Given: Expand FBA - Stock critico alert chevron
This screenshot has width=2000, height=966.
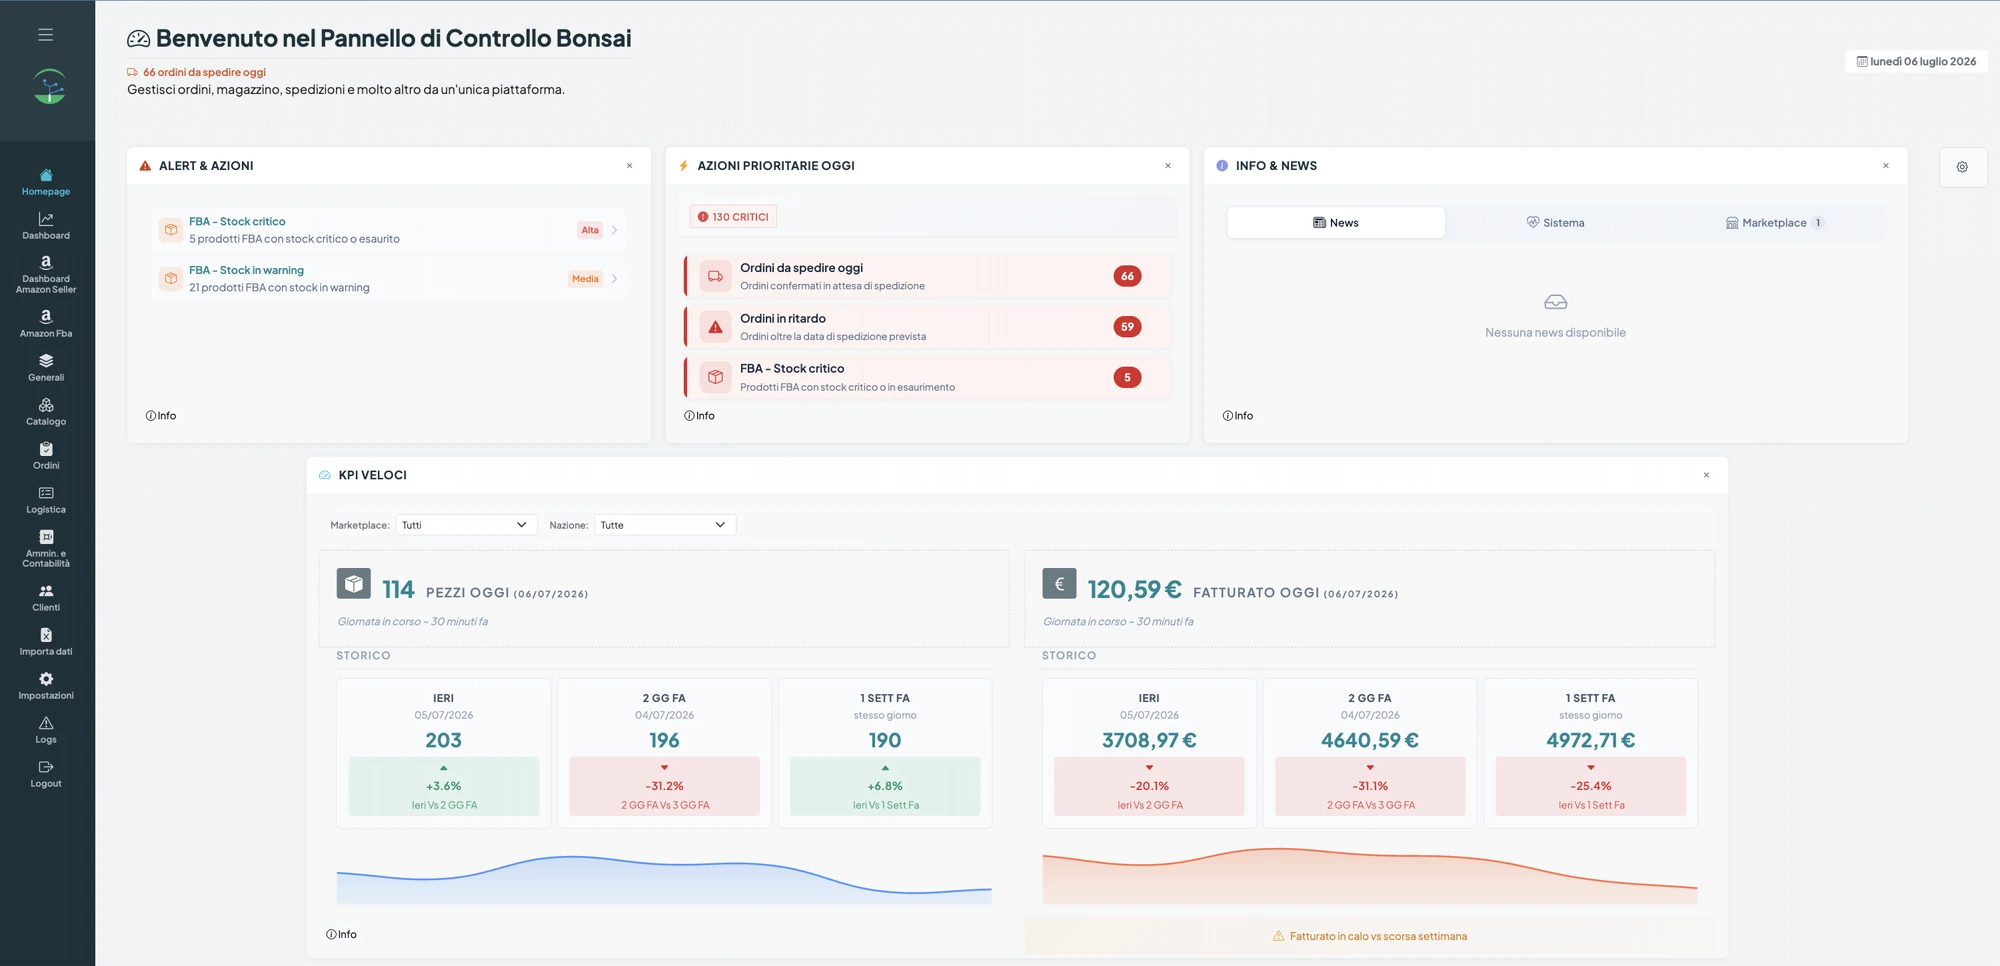Looking at the screenshot, I should 614,230.
